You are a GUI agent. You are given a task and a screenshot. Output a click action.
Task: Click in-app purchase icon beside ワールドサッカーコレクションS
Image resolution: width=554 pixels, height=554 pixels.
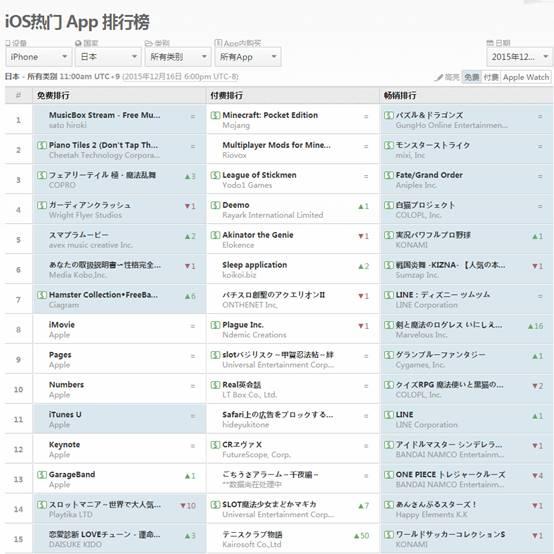(x=389, y=535)
